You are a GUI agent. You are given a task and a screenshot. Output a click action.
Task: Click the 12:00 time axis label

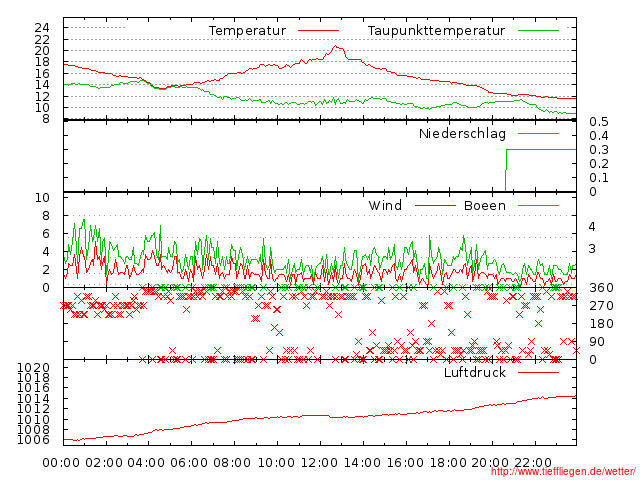click(319, 463)
